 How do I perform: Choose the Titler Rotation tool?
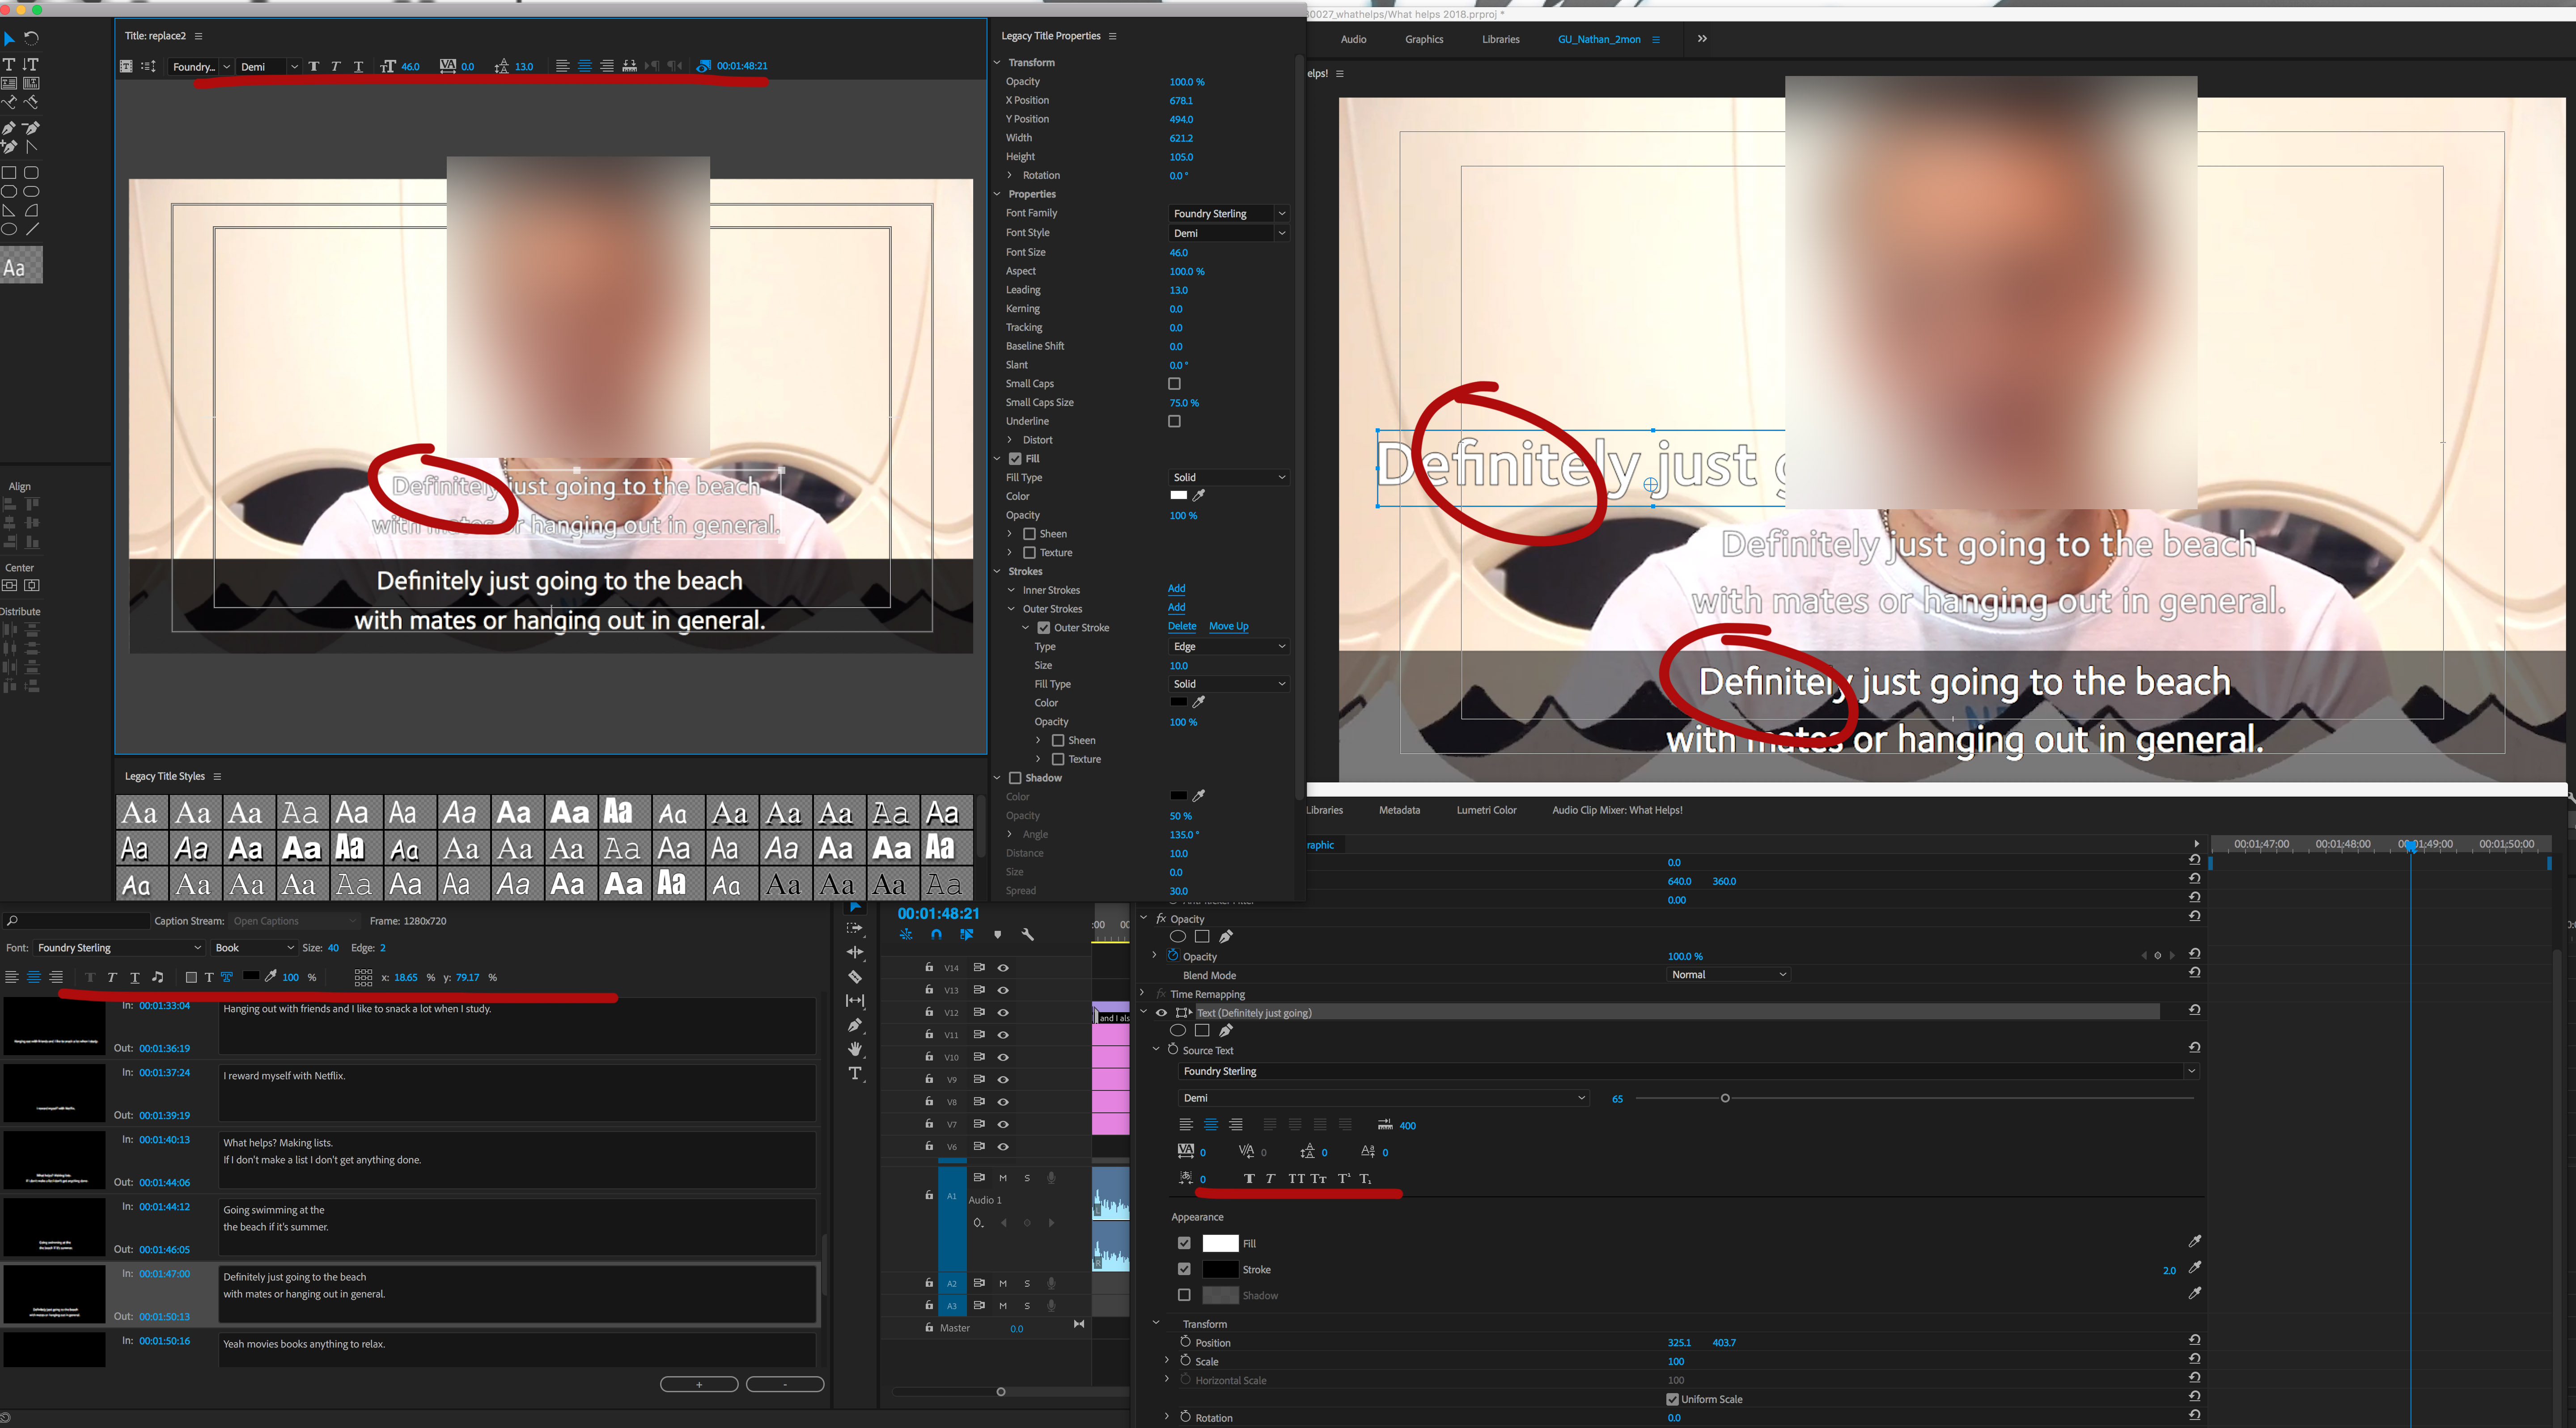(x=31, y=39)
